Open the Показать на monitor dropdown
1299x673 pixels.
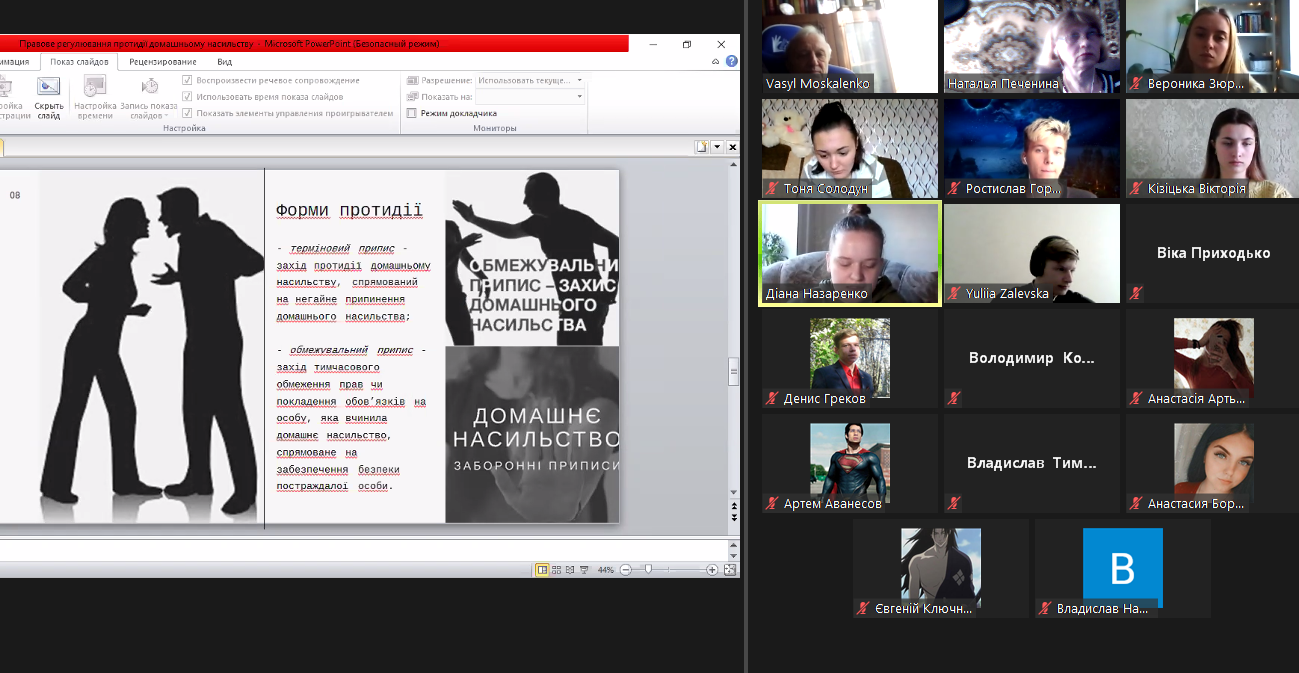tap(580, 97)
